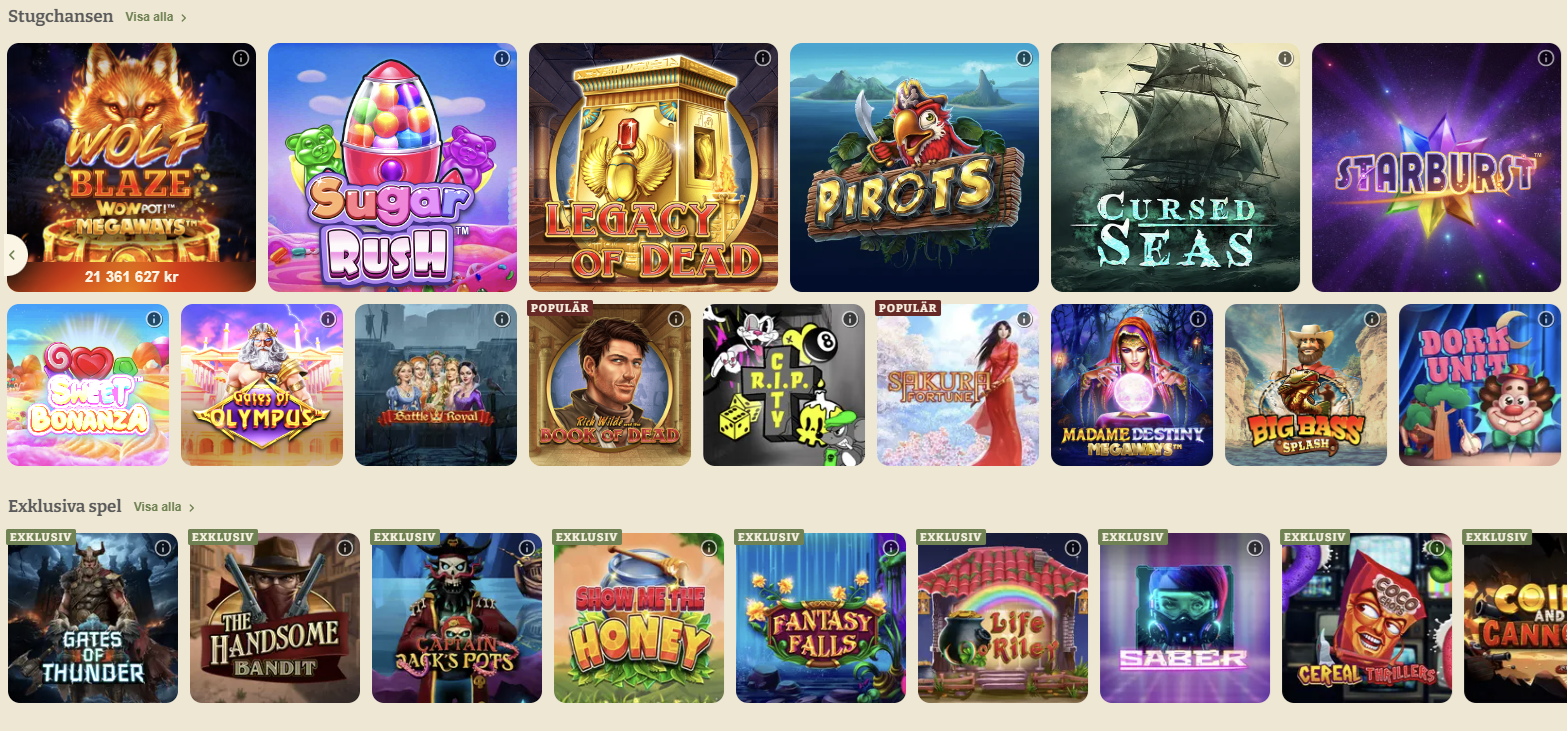
Task: Open Madame Destiny Megaways tile
Action: point(1132,385)
